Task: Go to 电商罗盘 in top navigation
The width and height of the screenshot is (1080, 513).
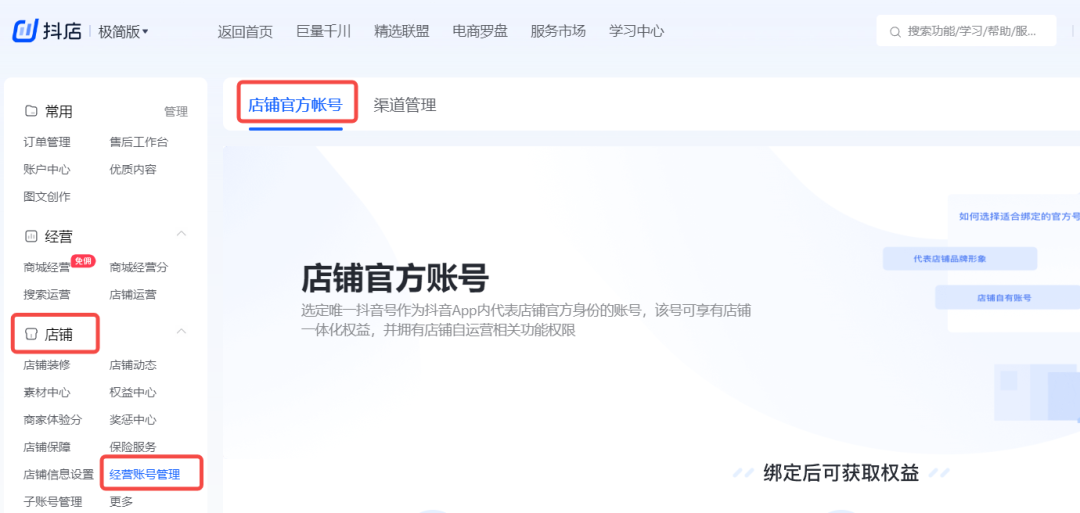Action: click(480, 31)
